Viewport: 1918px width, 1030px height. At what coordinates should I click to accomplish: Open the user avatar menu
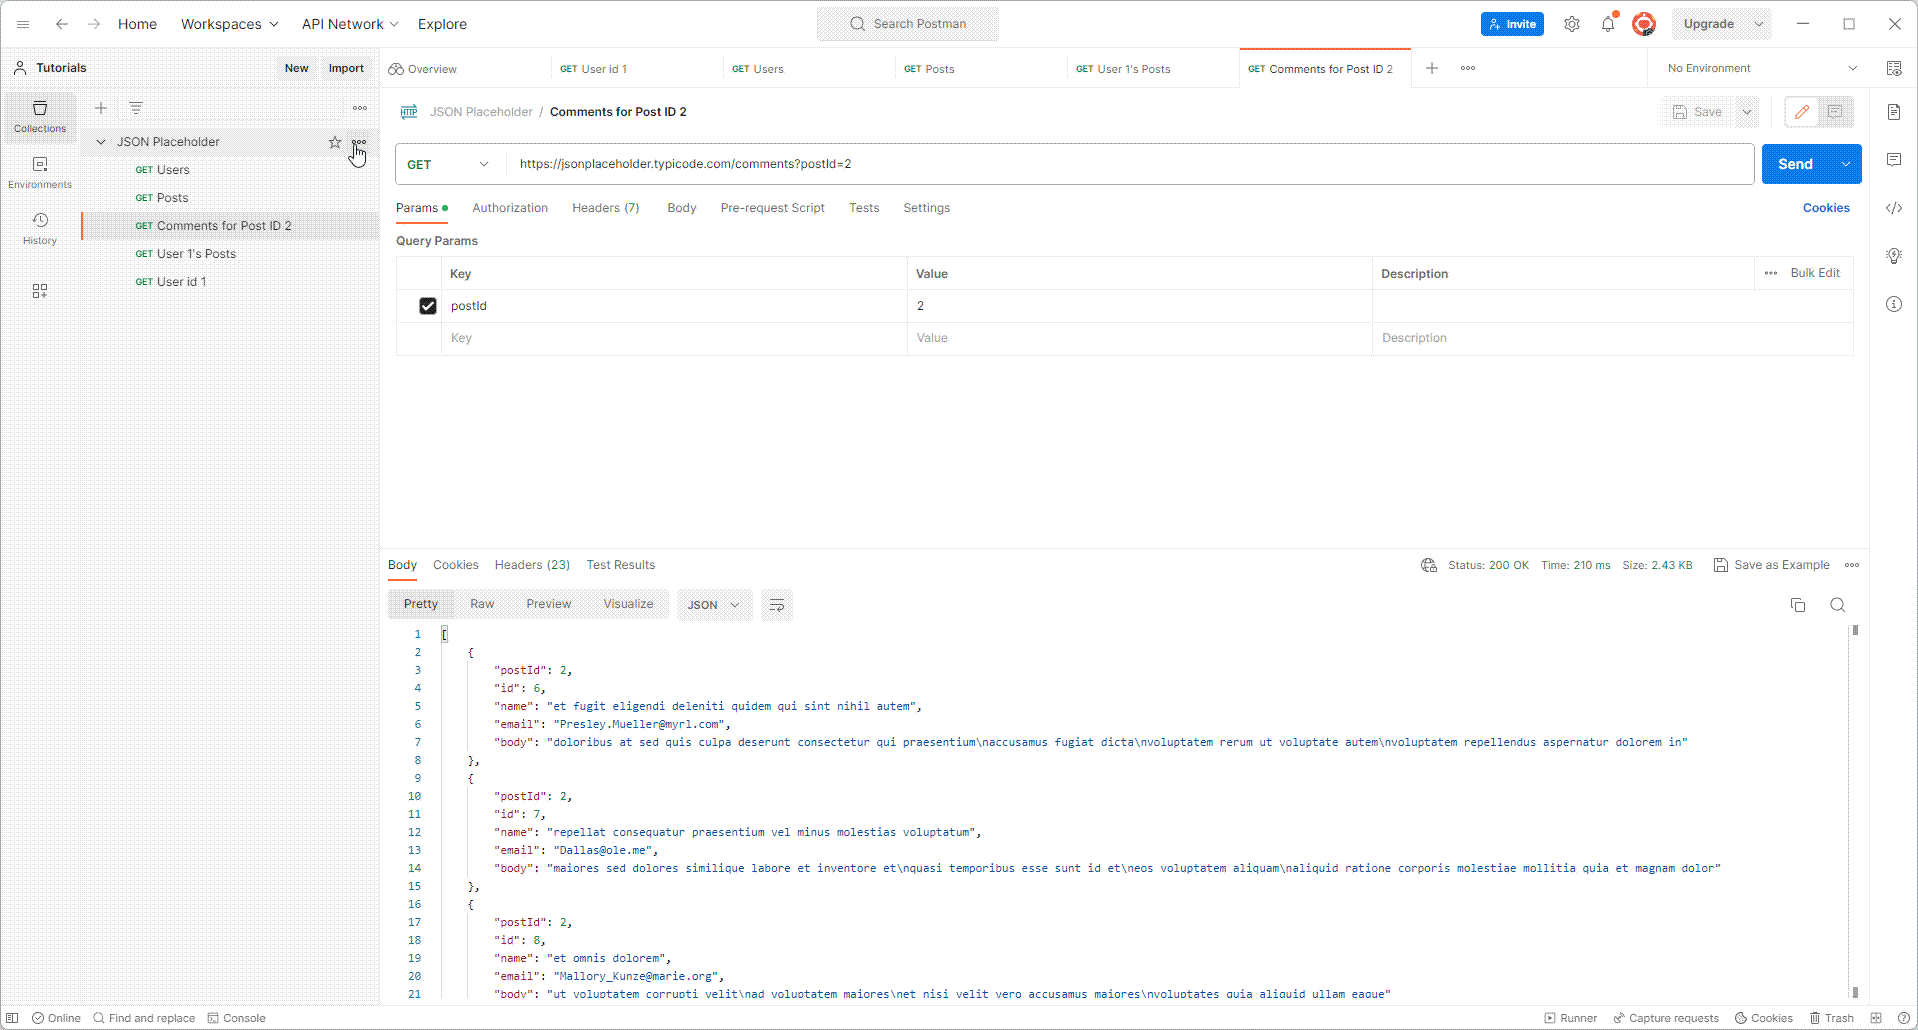click(1644, 24)
